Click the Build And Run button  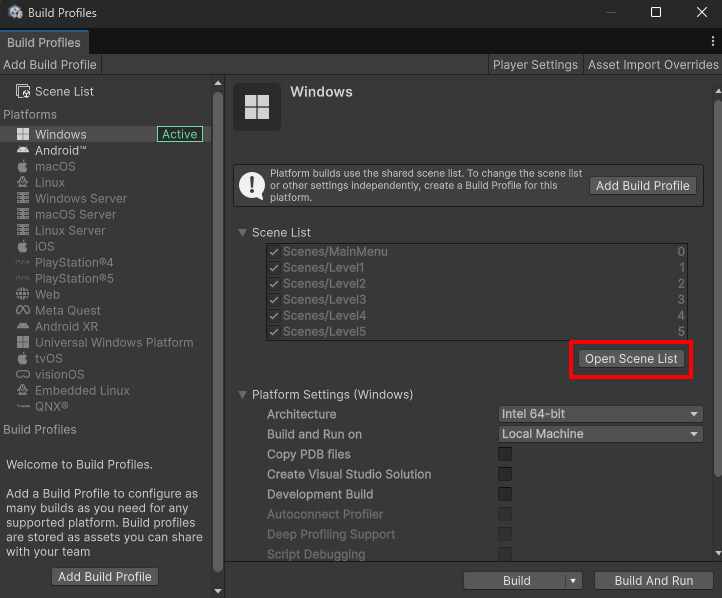653,581
